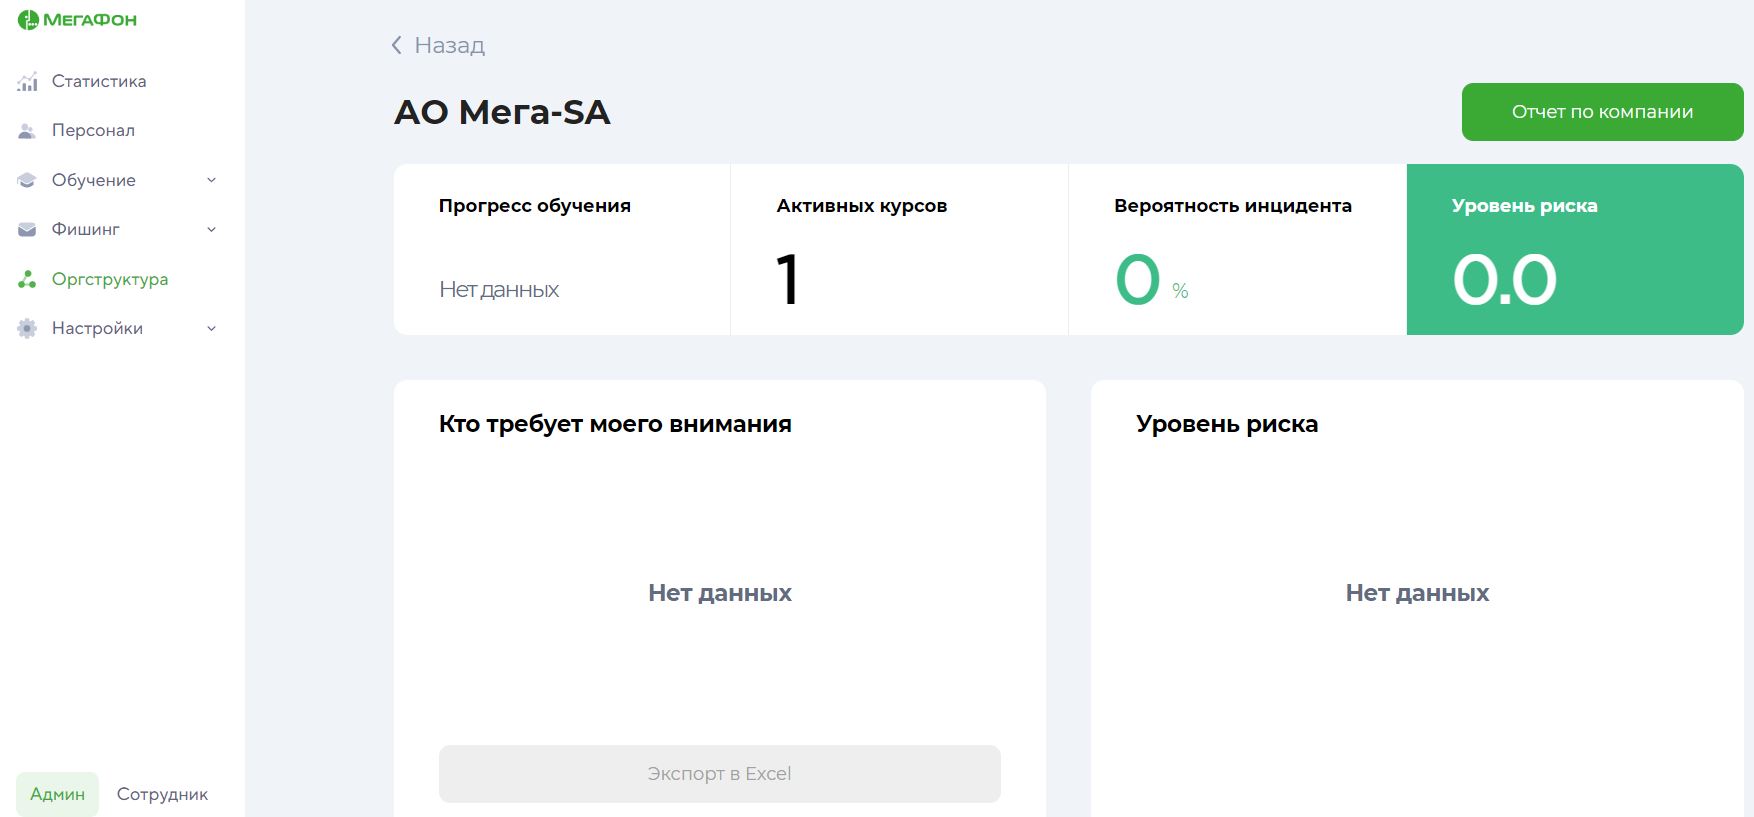Expand the Настройки submenu chevron
This screenshot has height=817, width=1754.
(211, 328)
